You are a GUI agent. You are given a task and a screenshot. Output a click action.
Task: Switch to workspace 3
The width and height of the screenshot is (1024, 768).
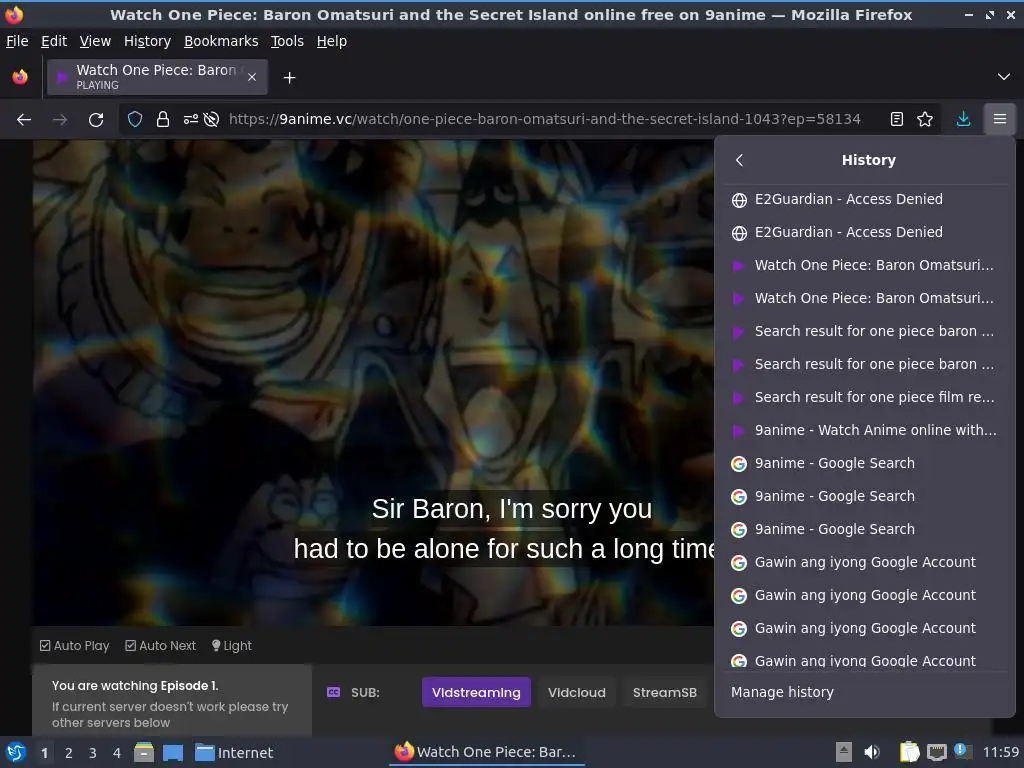pos(93,753)
